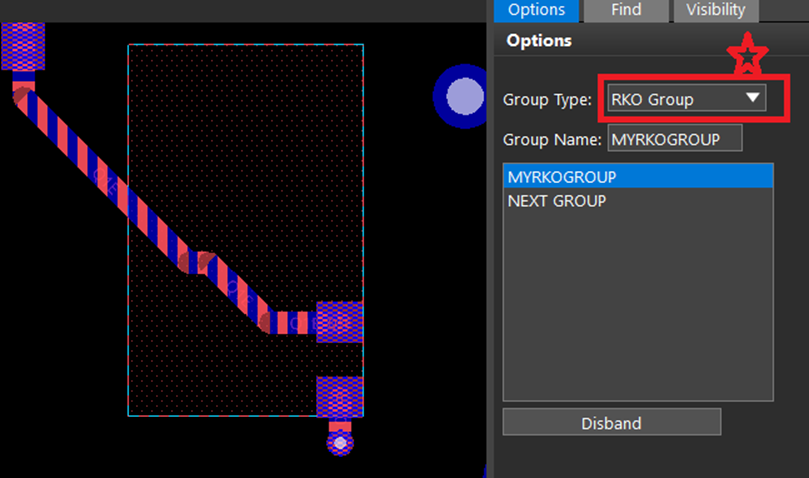Image resolution: width=809 pixels, height=478 pixels.
Task: Switch to the Options tab
Action: point(536,10)
